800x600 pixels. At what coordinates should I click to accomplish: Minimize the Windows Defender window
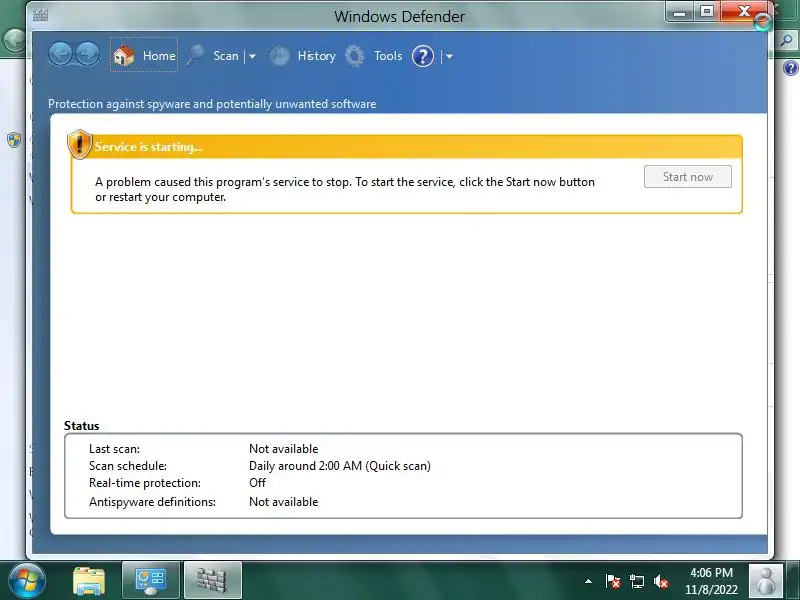679,12
